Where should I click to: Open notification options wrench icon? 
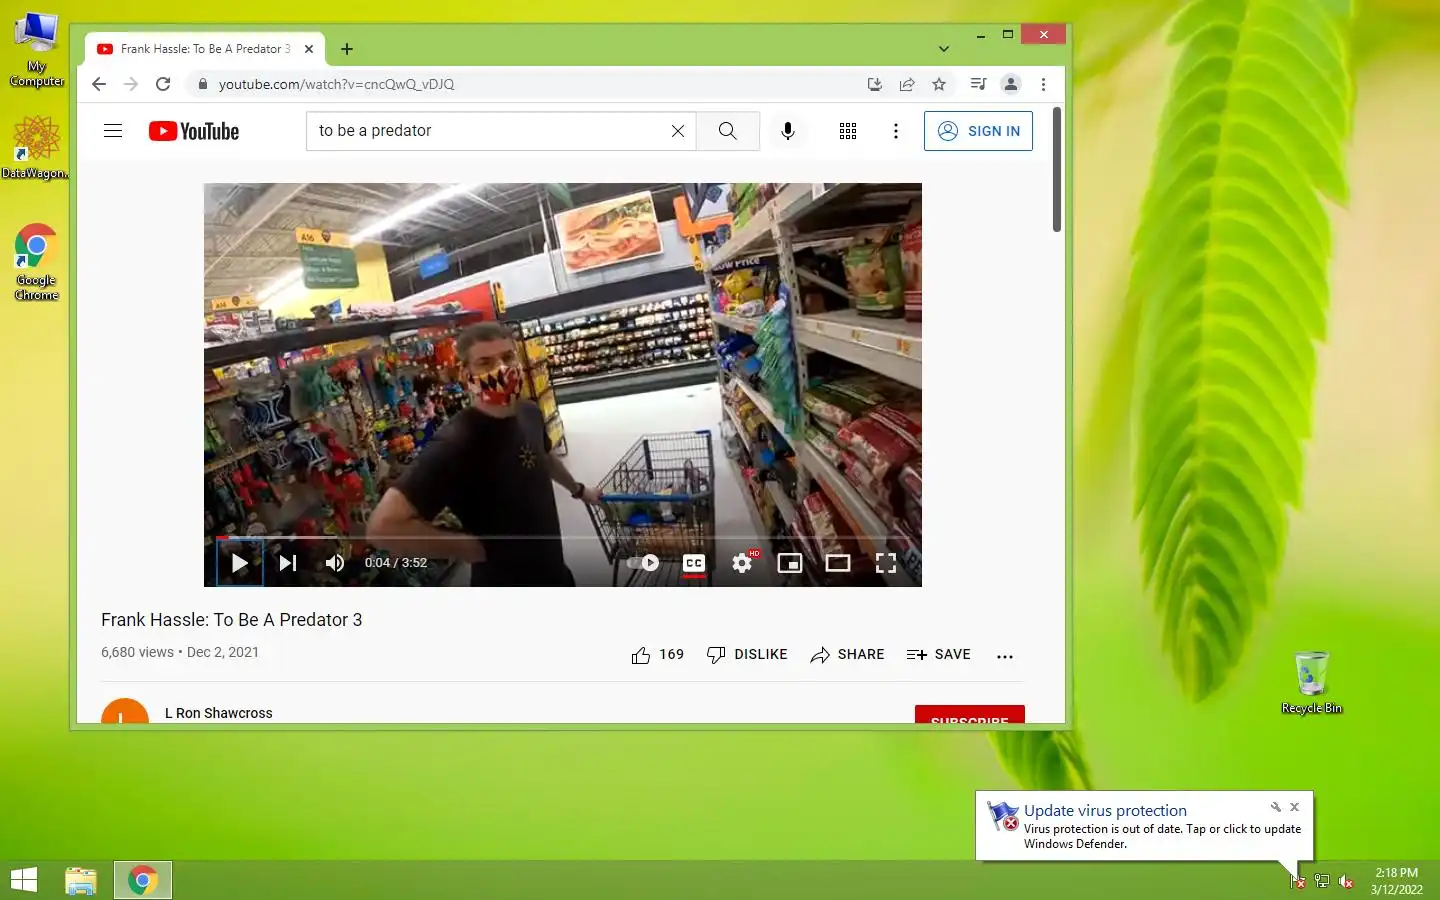(1276, 807)
